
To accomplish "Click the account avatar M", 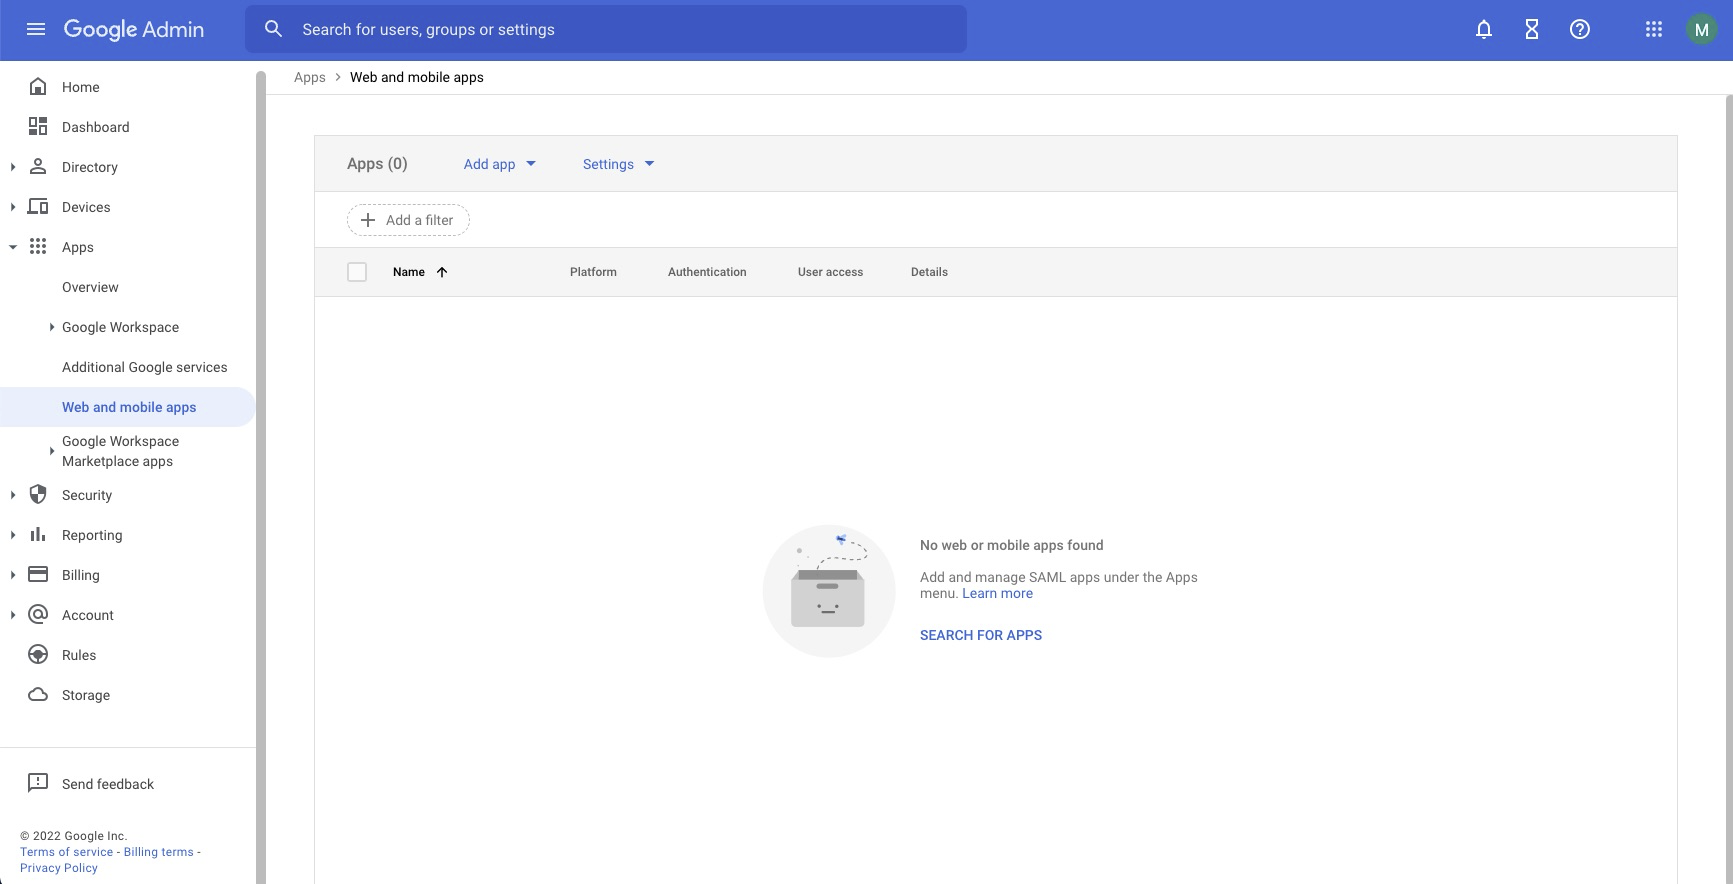I will click(x=1701, y=29).
